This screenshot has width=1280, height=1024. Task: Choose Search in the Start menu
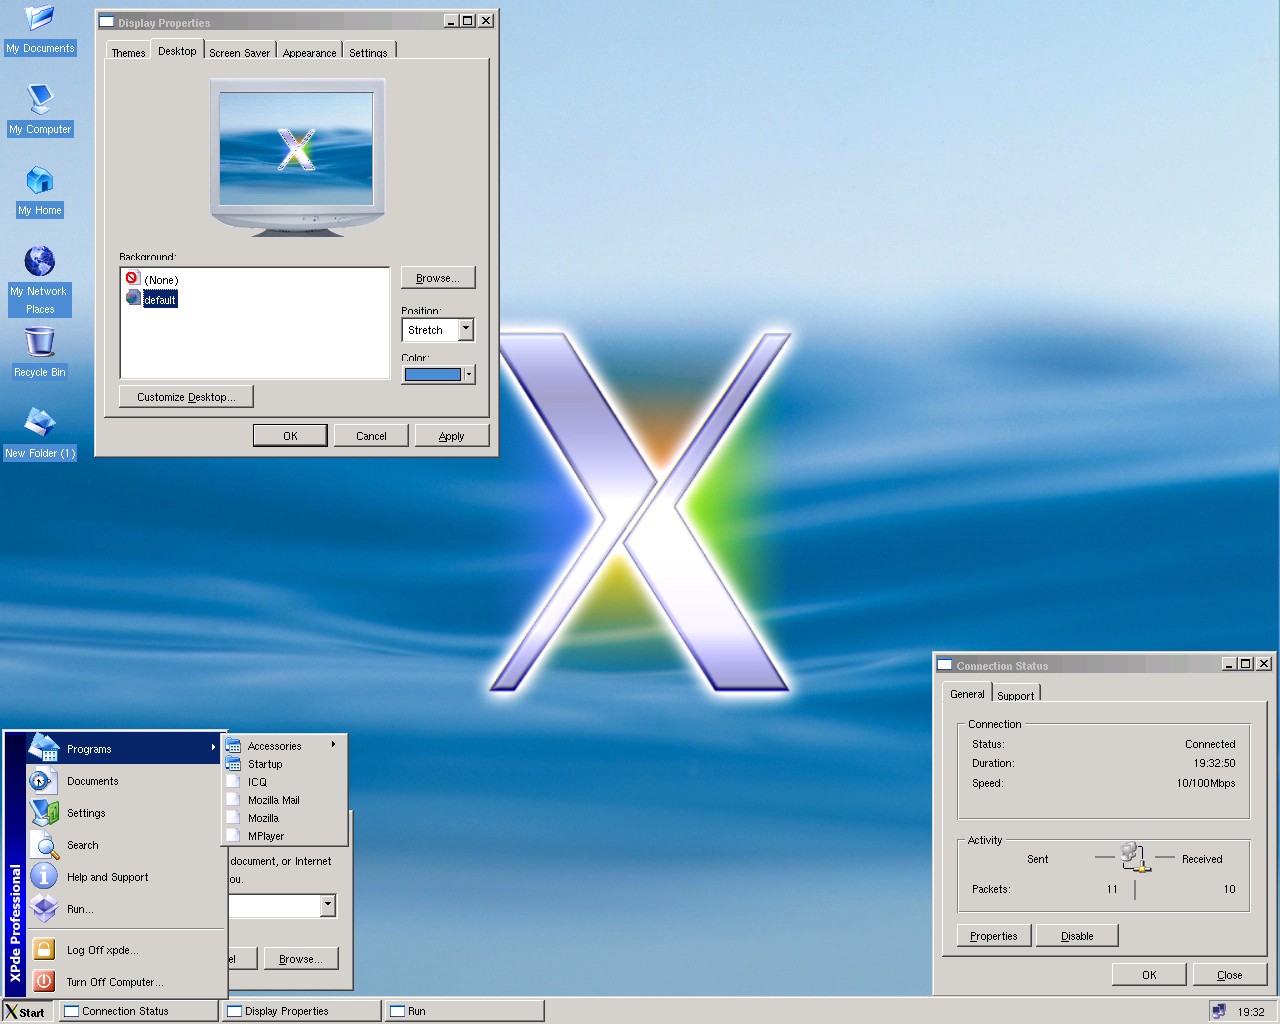point(124,845)
